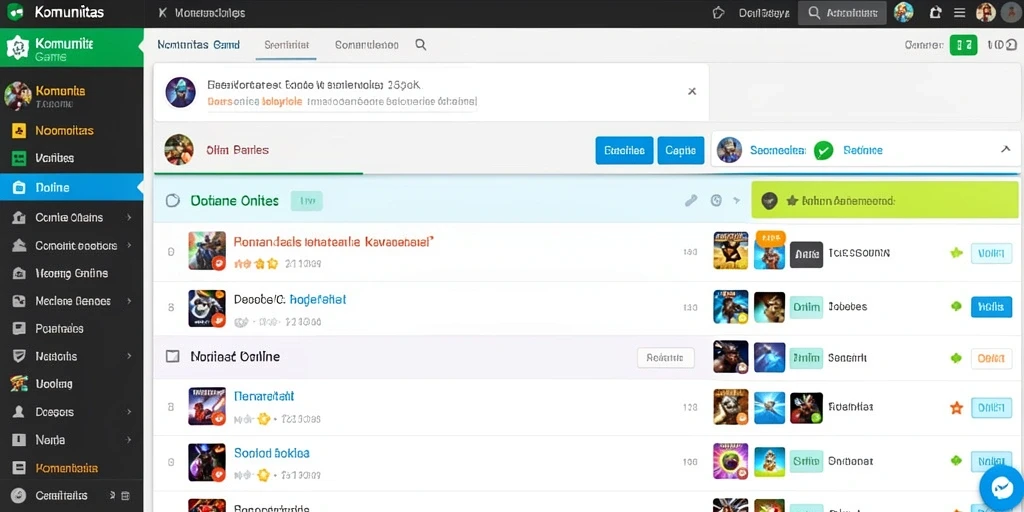Click the green leaf icon in Jobebes row
1024x512 pixels.
[956, 306]
